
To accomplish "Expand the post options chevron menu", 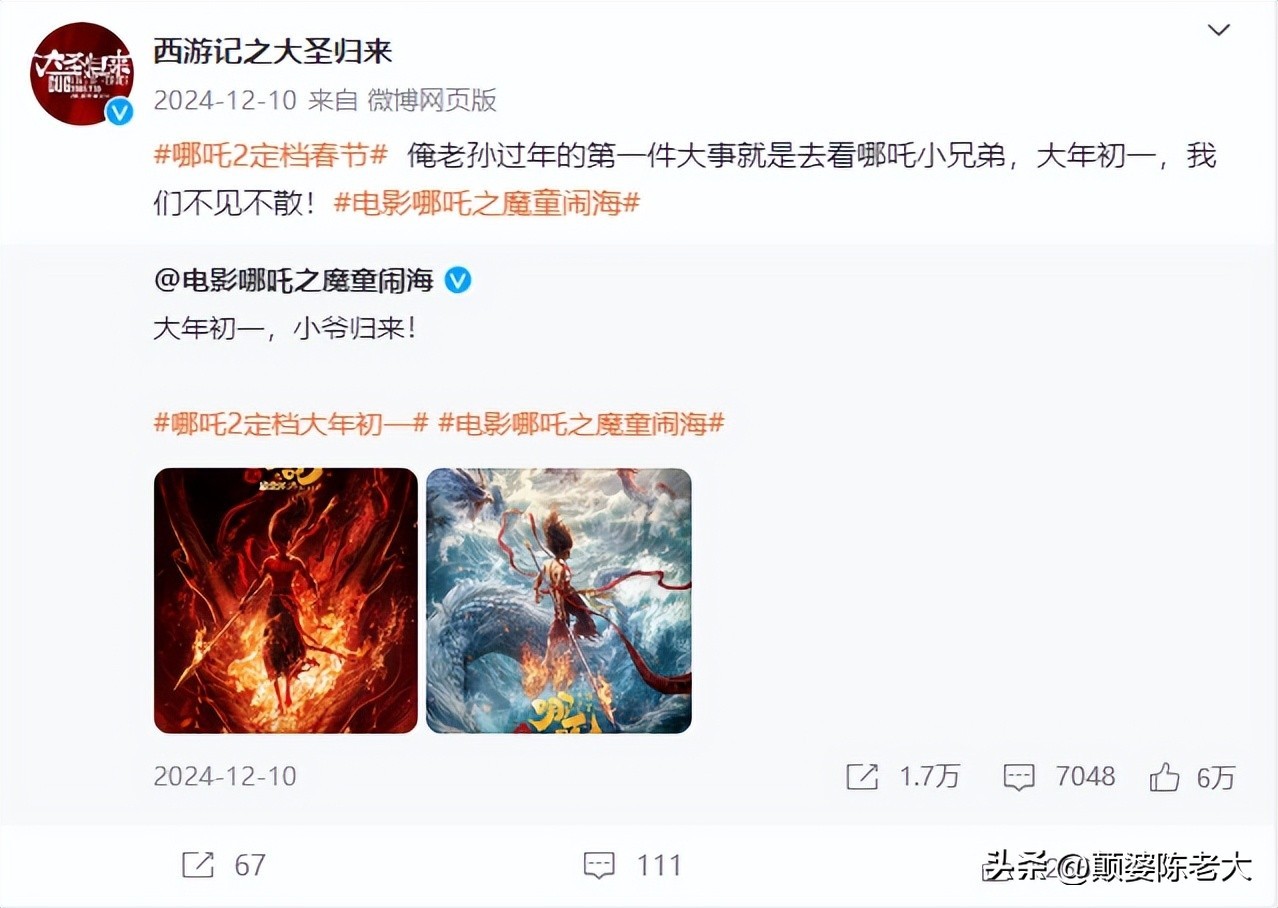I will point(1218,30).
